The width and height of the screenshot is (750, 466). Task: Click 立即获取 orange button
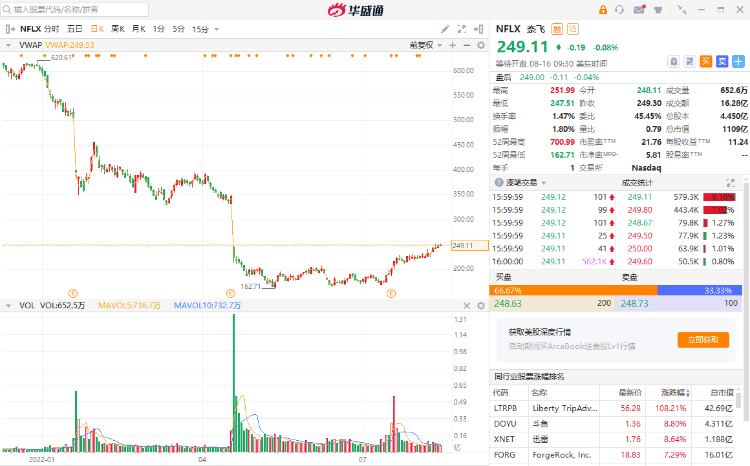pos(703,340)
